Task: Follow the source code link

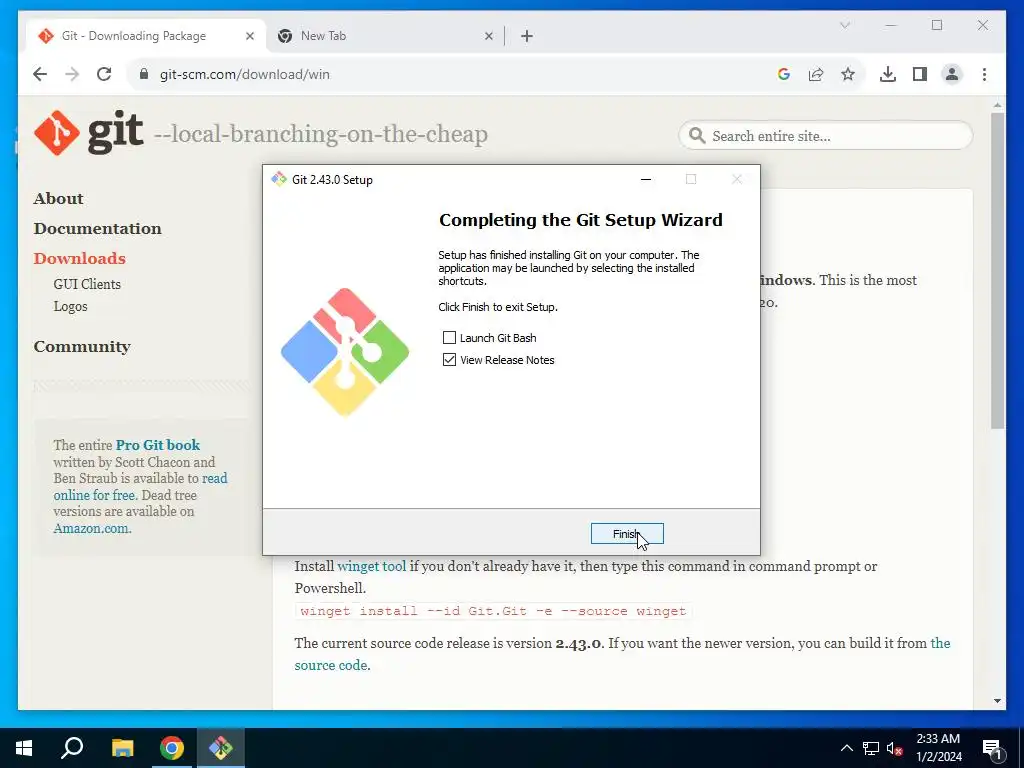Action: point(330,665)
